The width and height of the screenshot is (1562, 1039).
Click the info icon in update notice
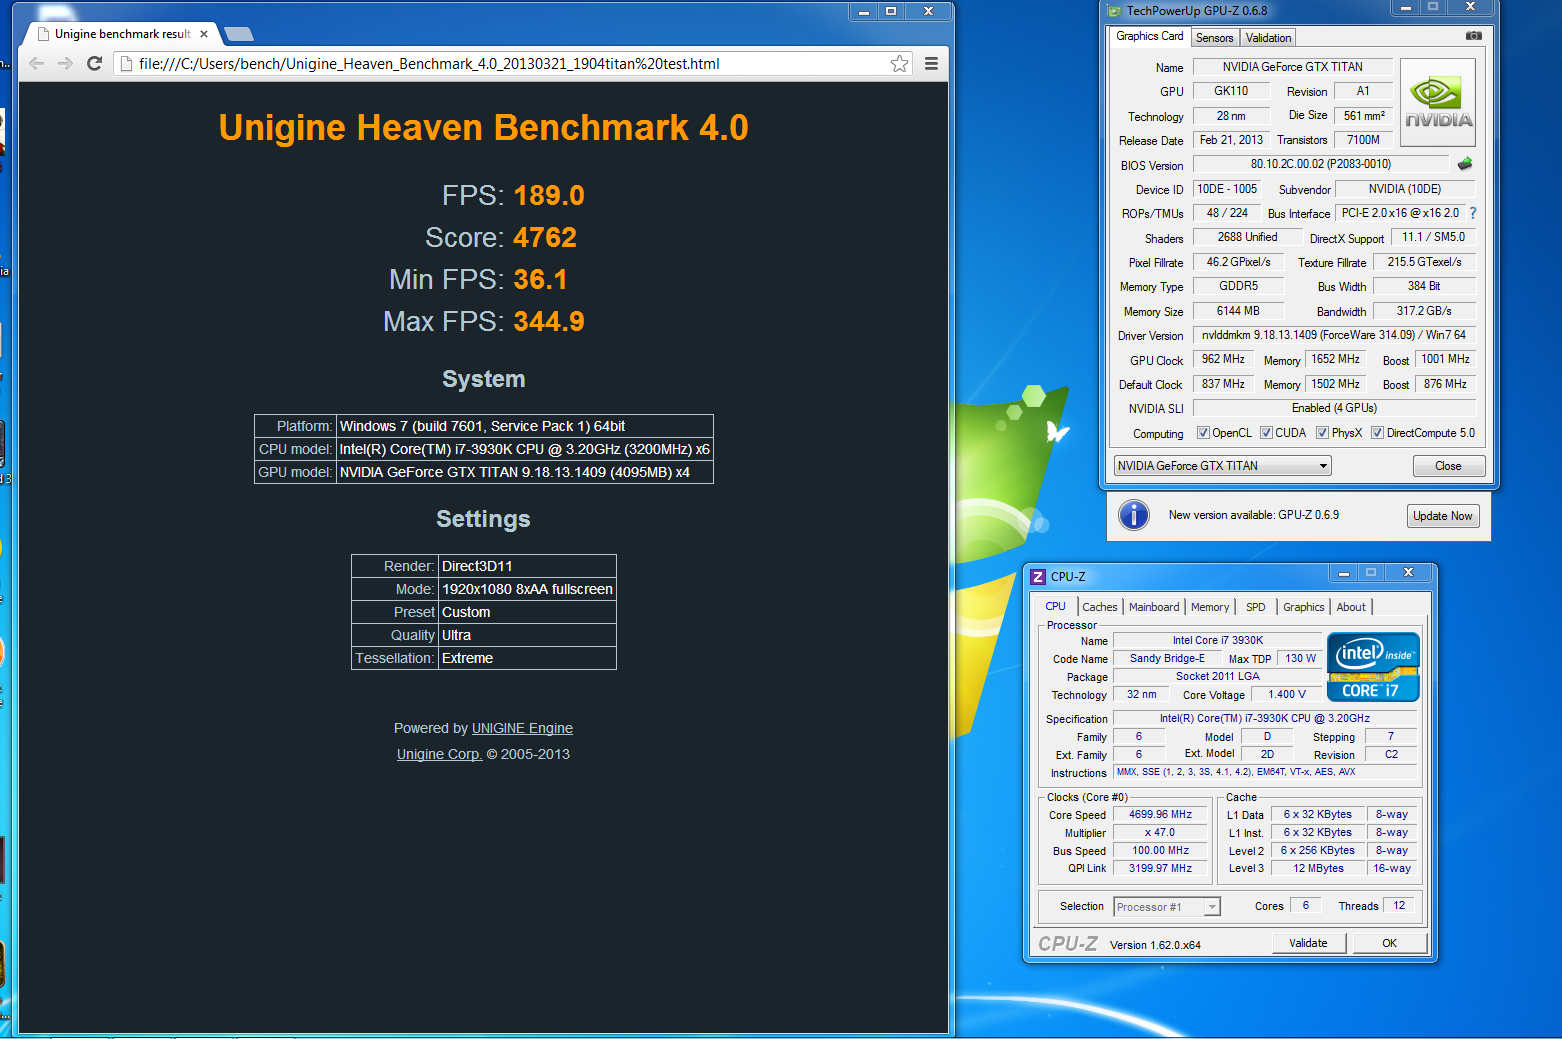[x=1133, y=515]
